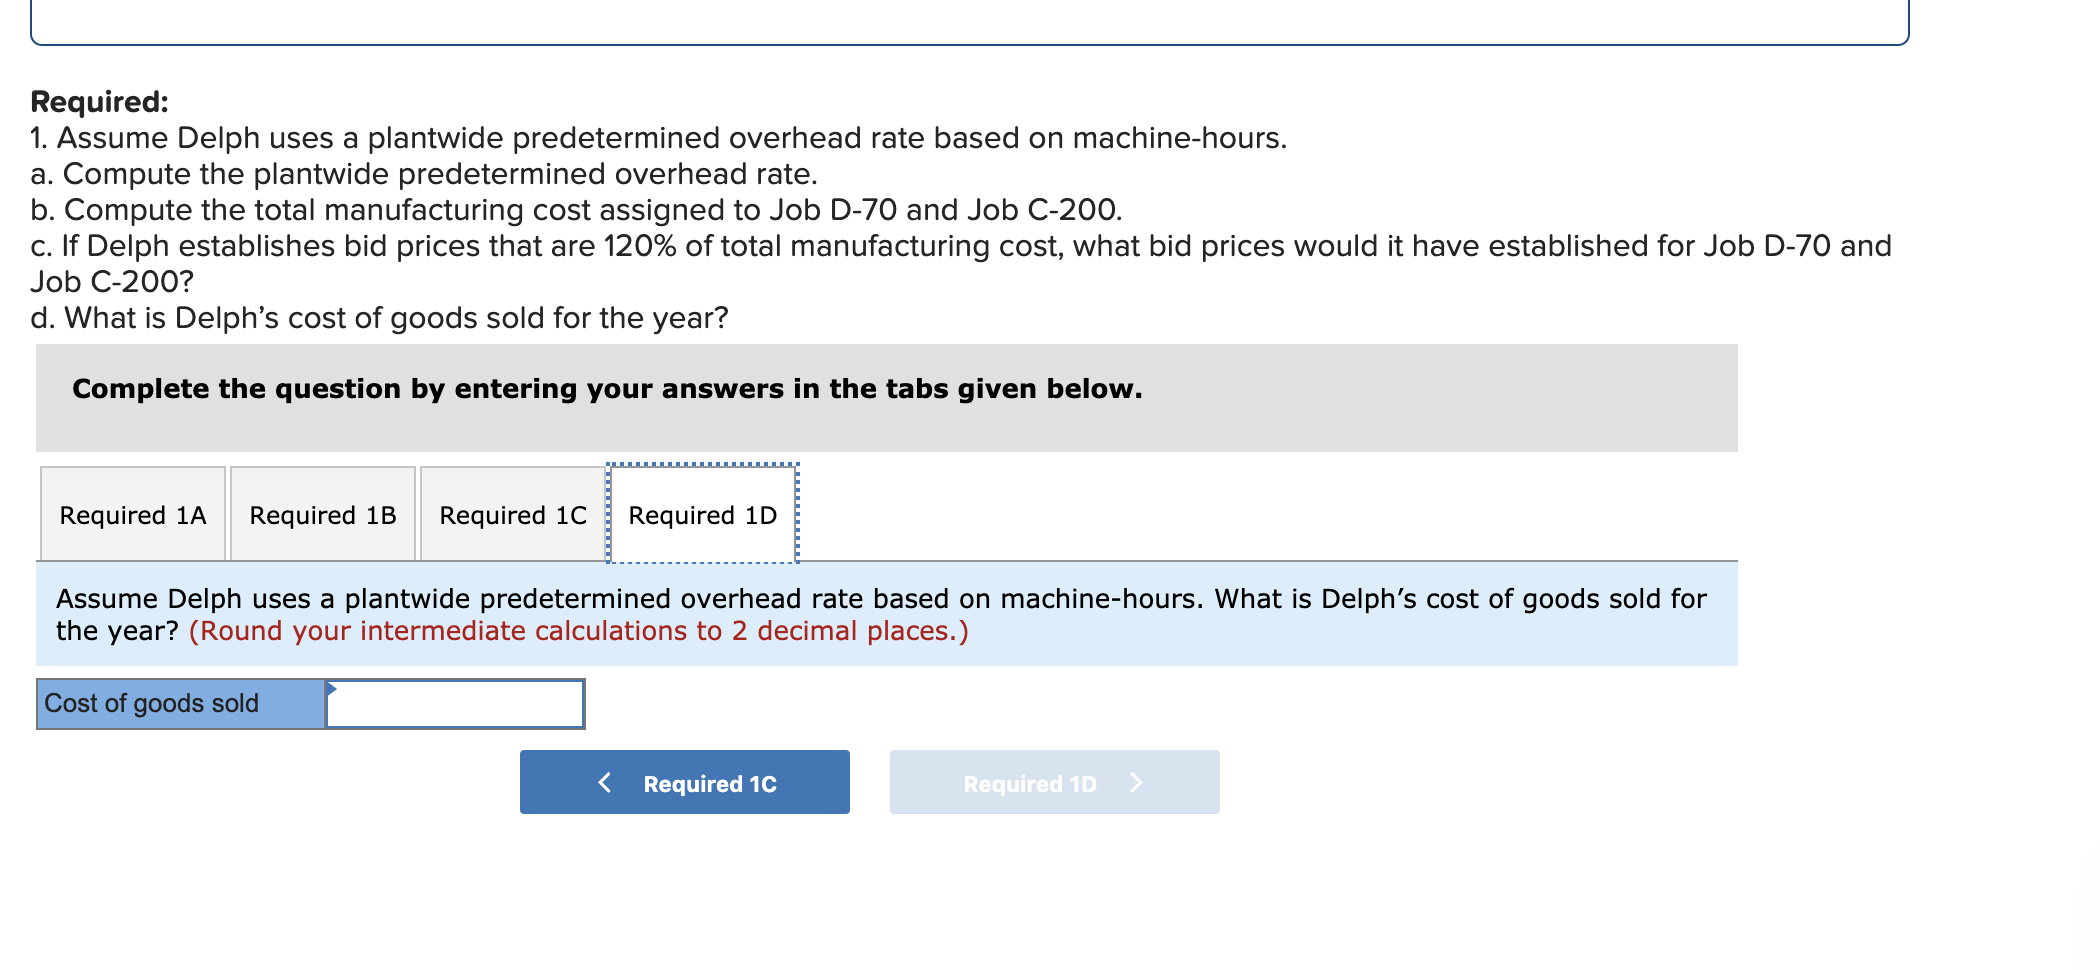This screenshot has width=2100, height=970.
Task: Click the left chevron beside Required 1C
Action: [x=605, y=782]
